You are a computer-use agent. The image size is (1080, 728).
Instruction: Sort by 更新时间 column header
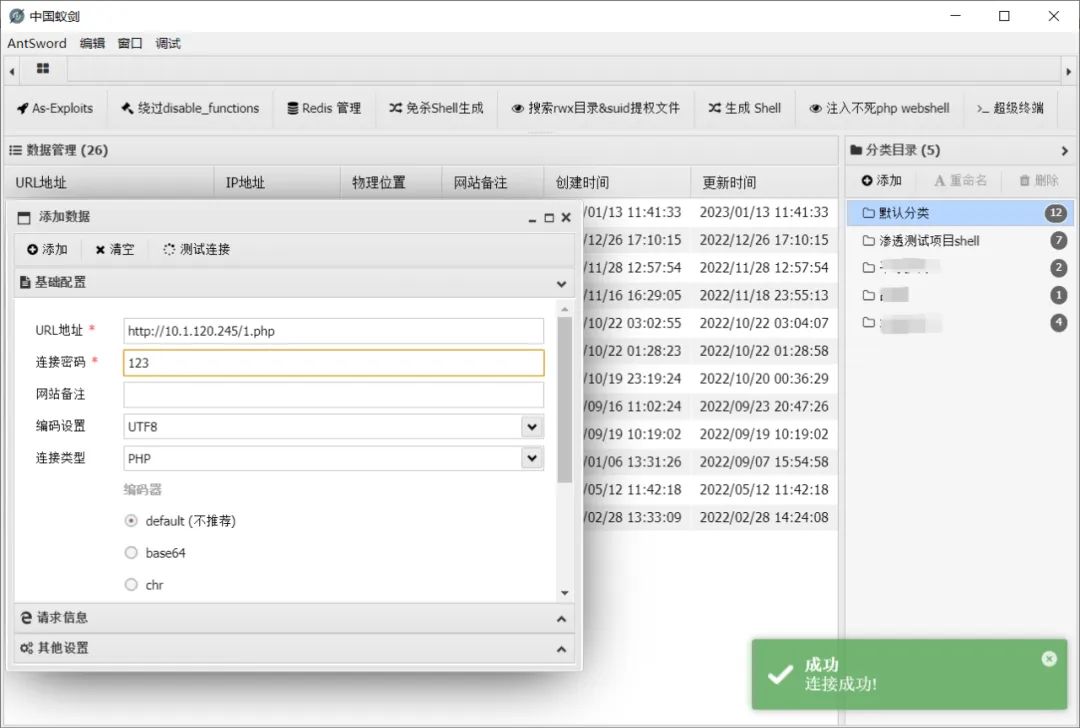pyautogui.click(x=764, y=183)
